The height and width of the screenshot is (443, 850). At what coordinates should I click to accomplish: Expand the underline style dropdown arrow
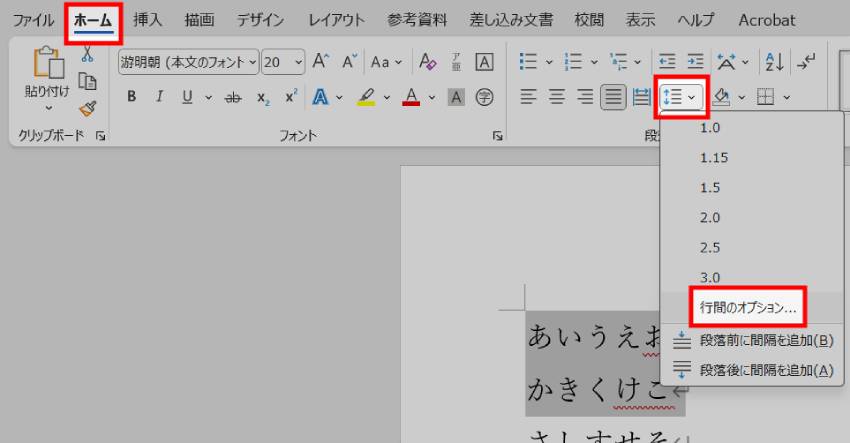click(x=209, y=98)
